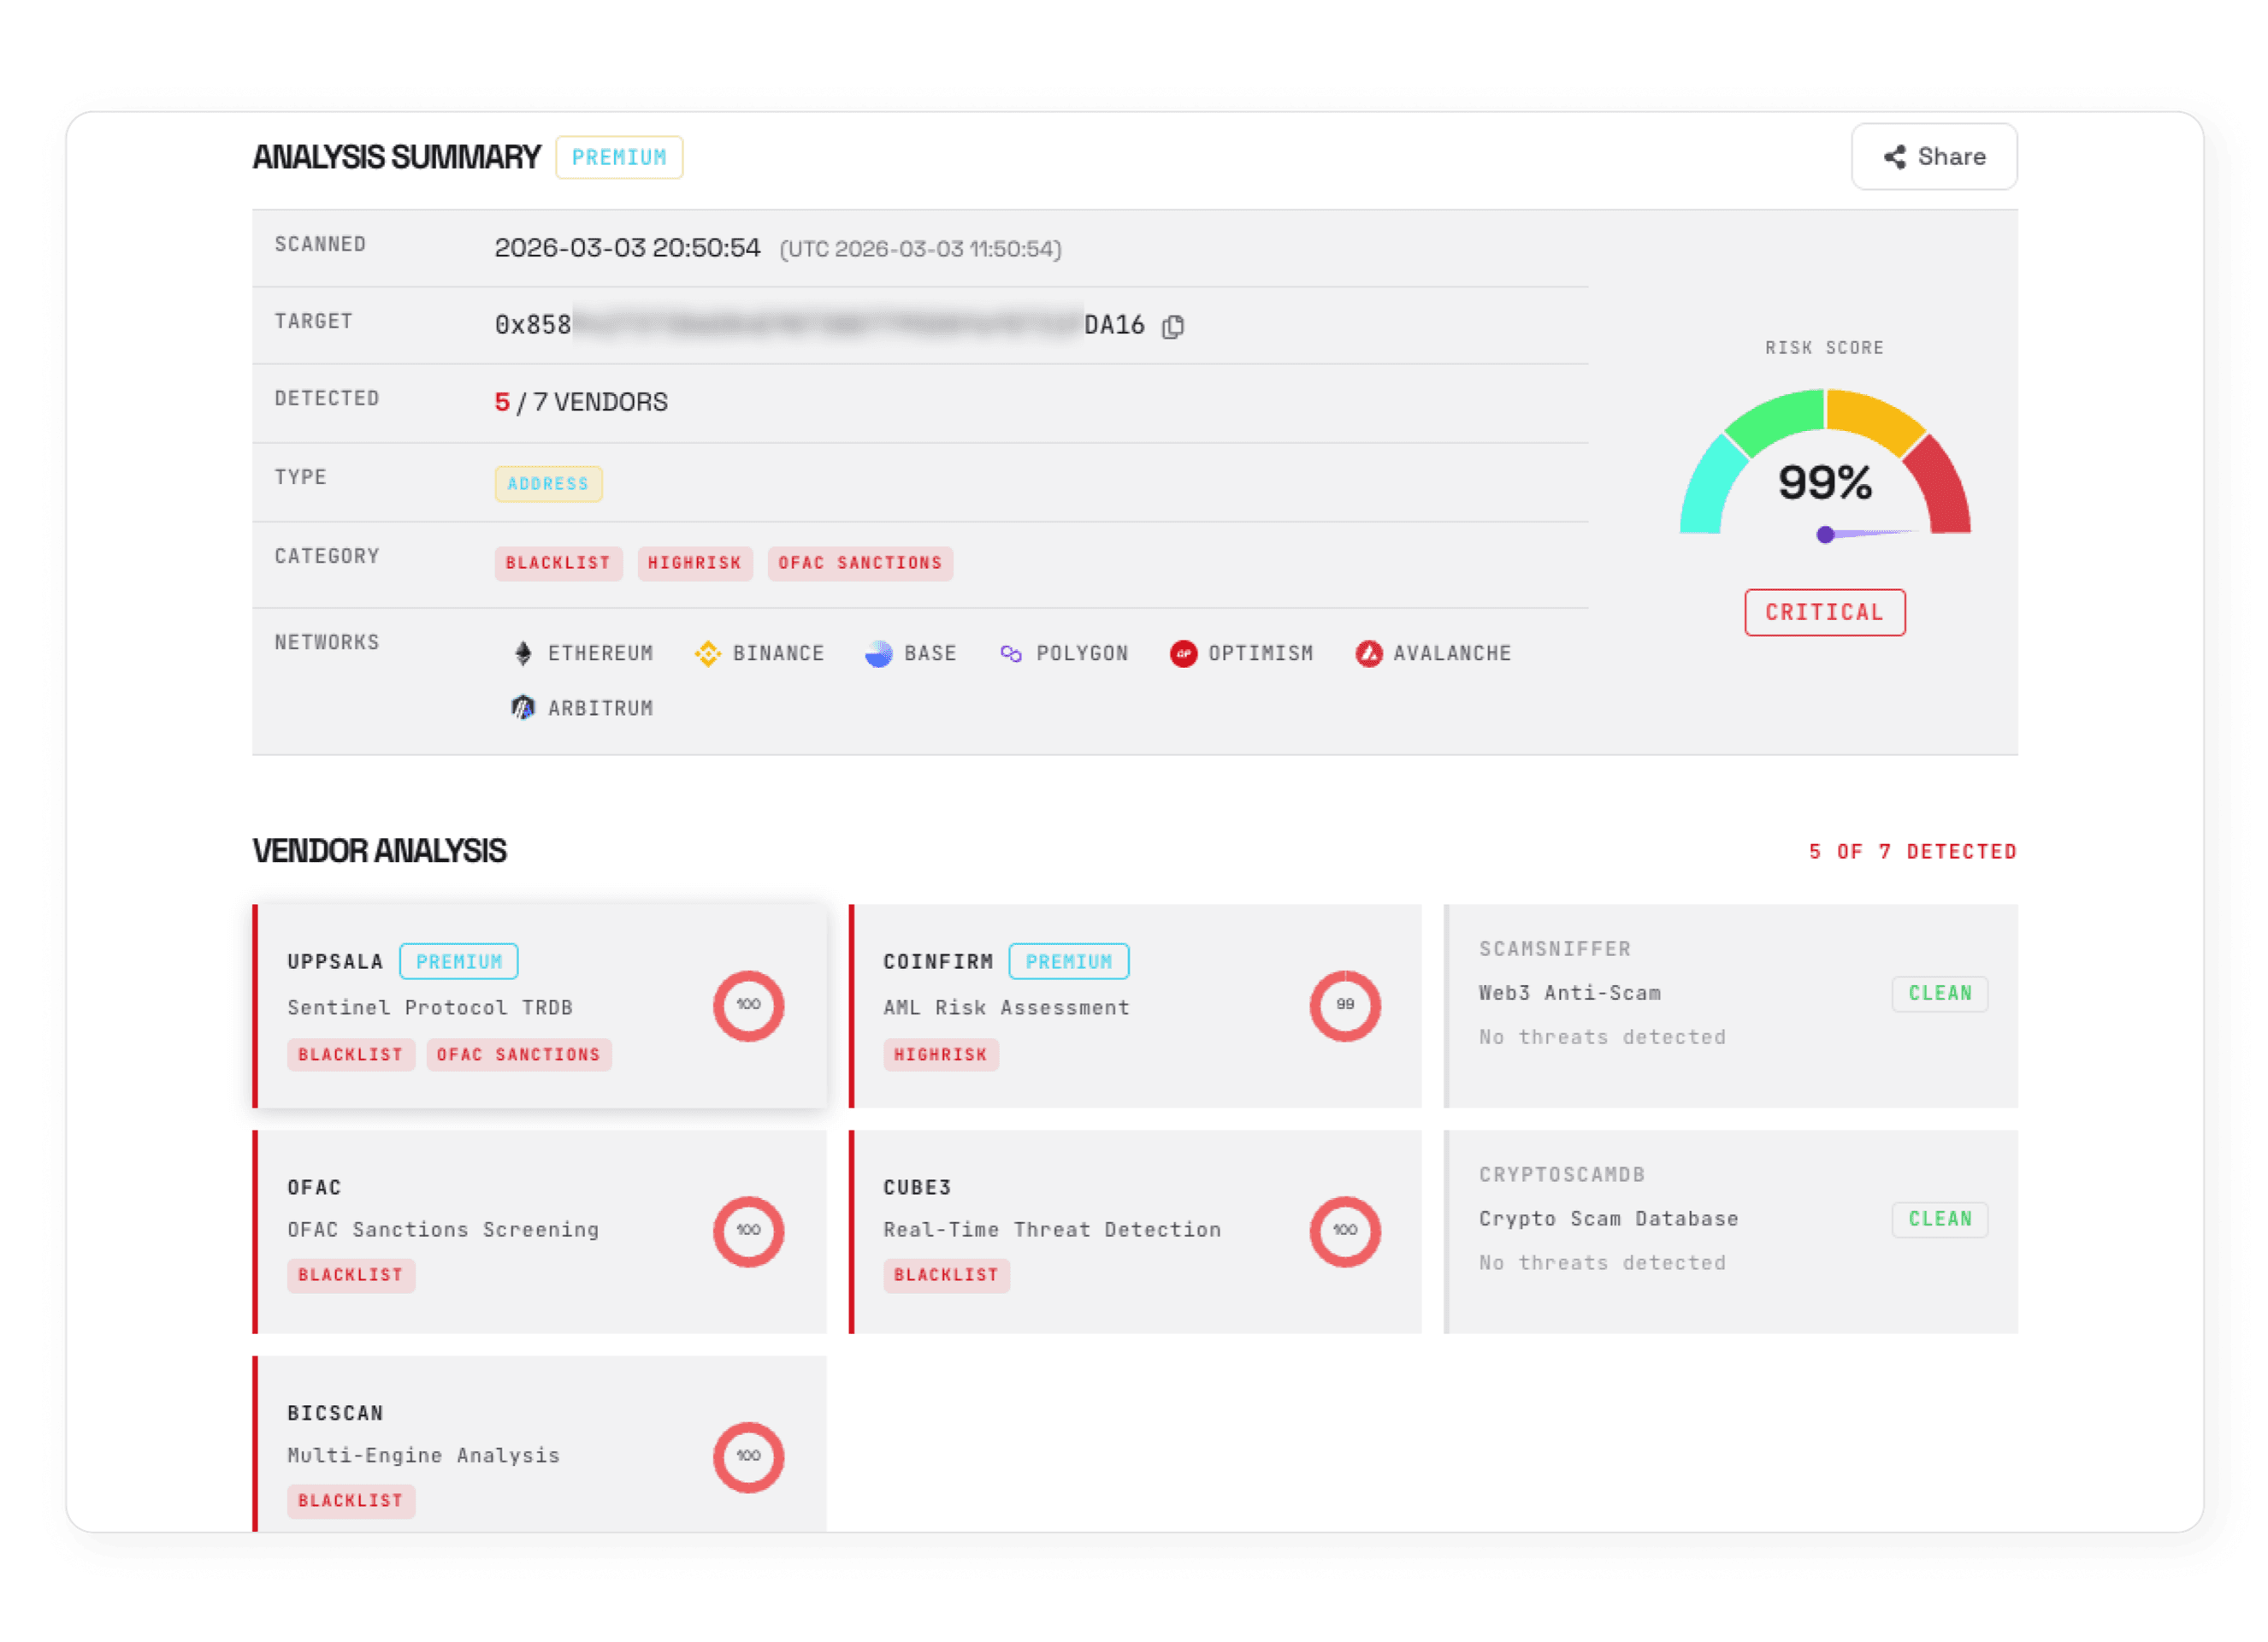Click the OFAC SANCTIONS category tag
Screen dimensions: 2268x1642
(x=860, y=563)
